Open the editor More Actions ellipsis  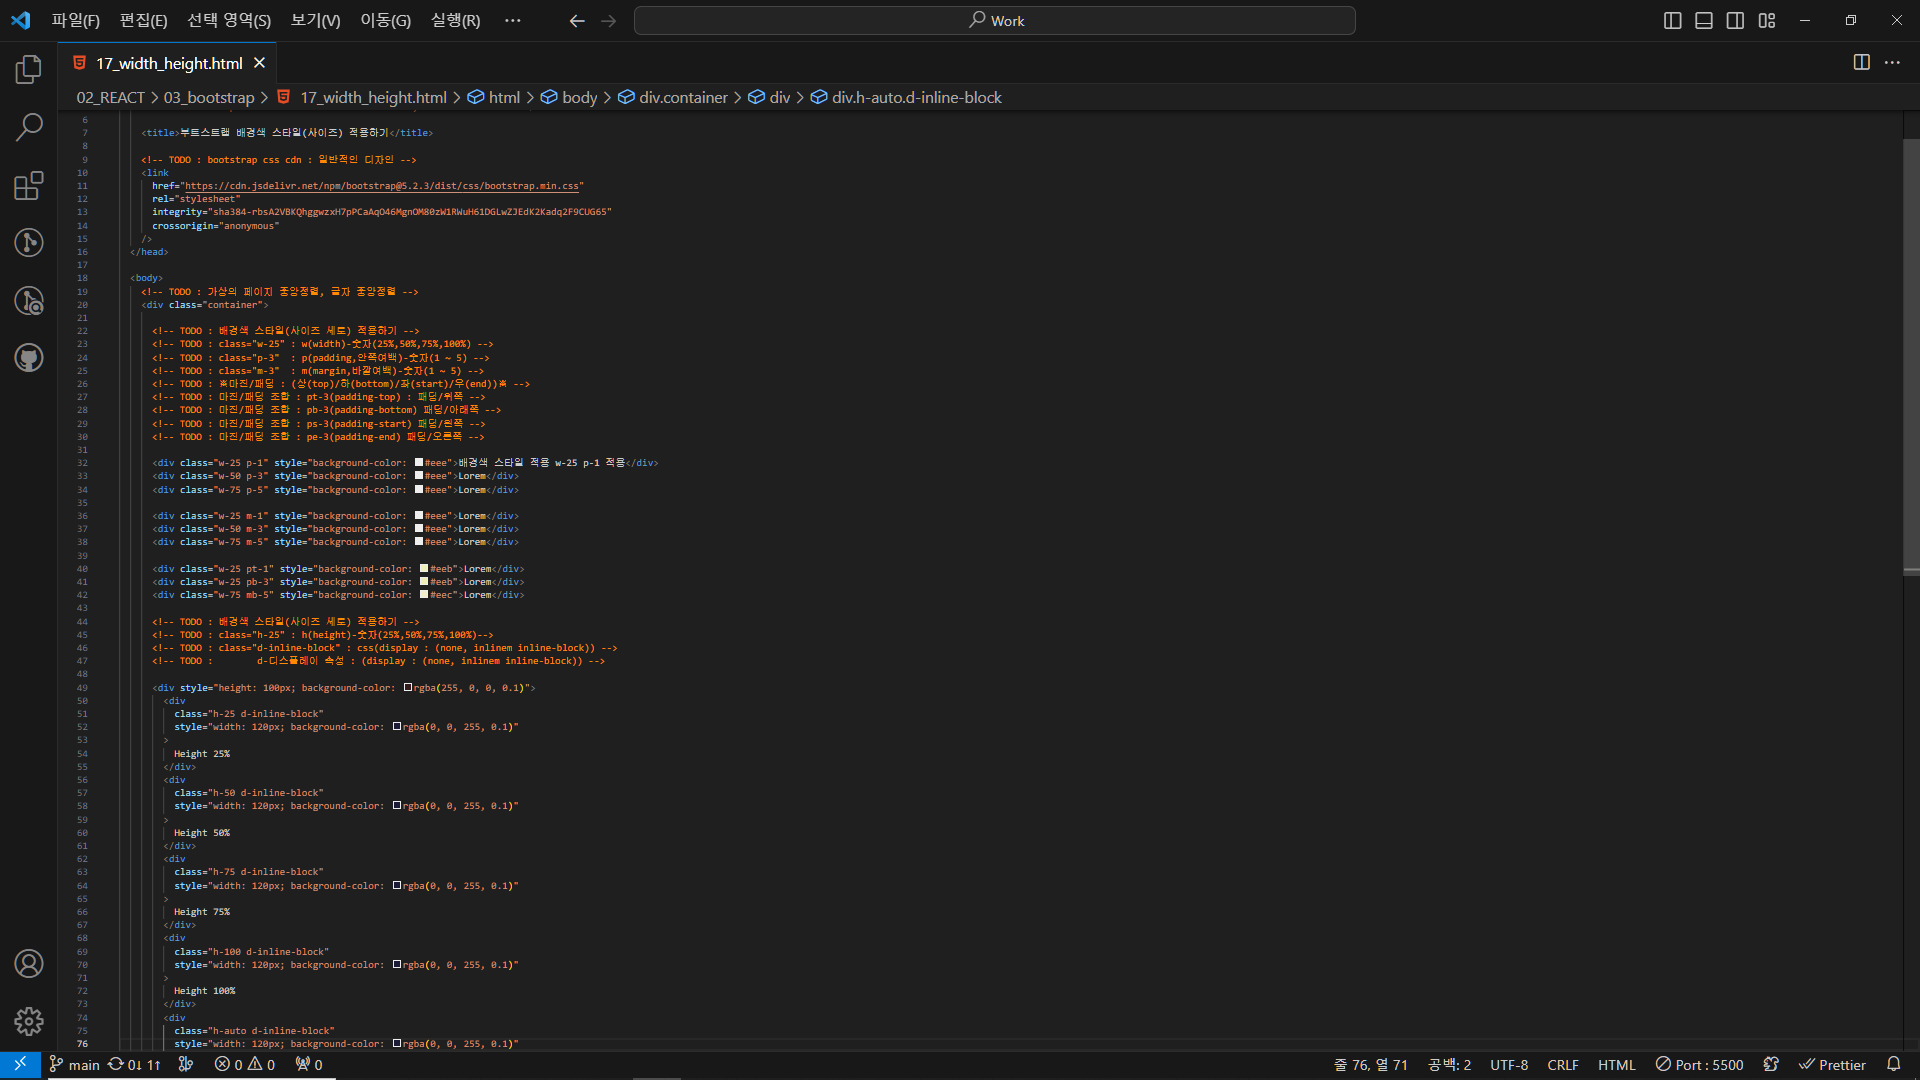point(1892,62)
